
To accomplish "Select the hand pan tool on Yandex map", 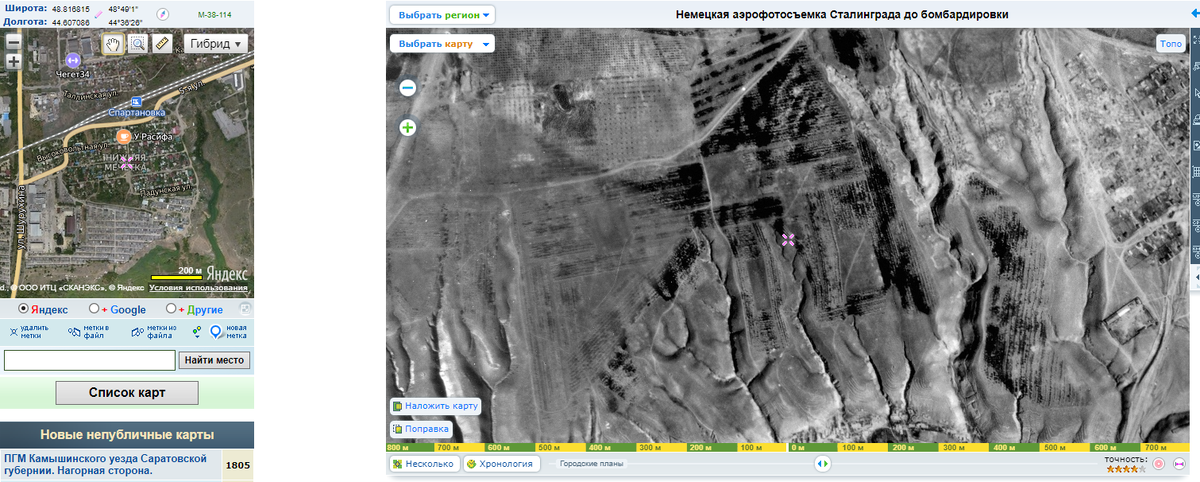I will point(113,44).
